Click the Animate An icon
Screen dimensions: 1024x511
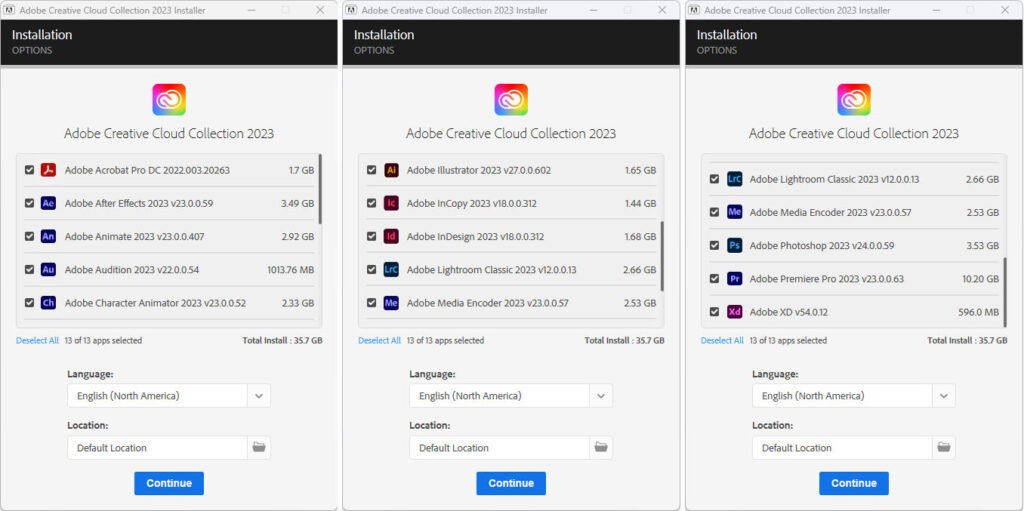[48, 237]
